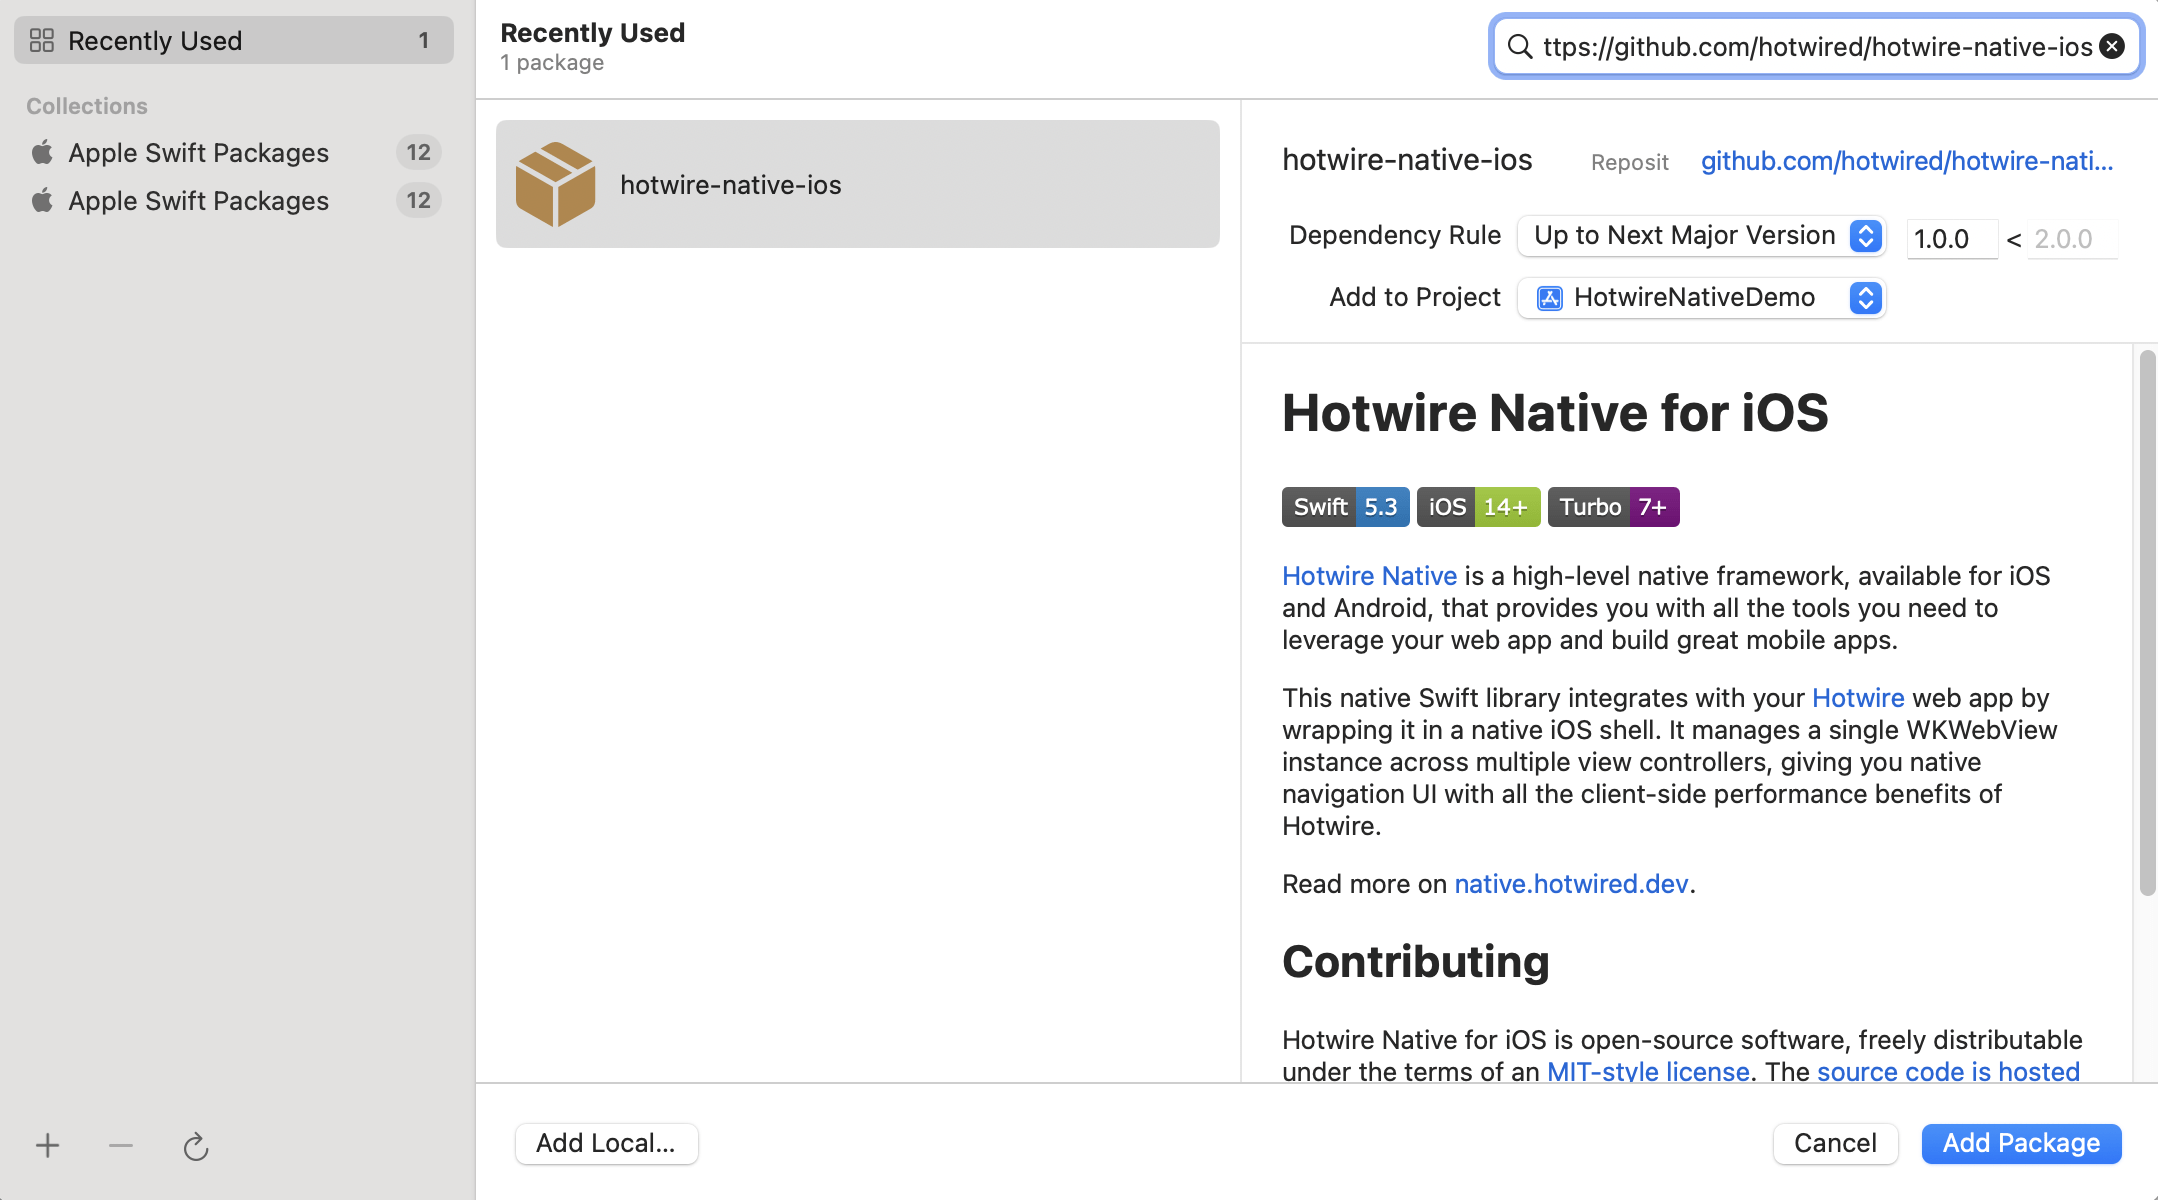The width and height of the screenshot is (2158, 1200).
Task: Select the first Apple Swift Packages collection
Action: point(198,153)
